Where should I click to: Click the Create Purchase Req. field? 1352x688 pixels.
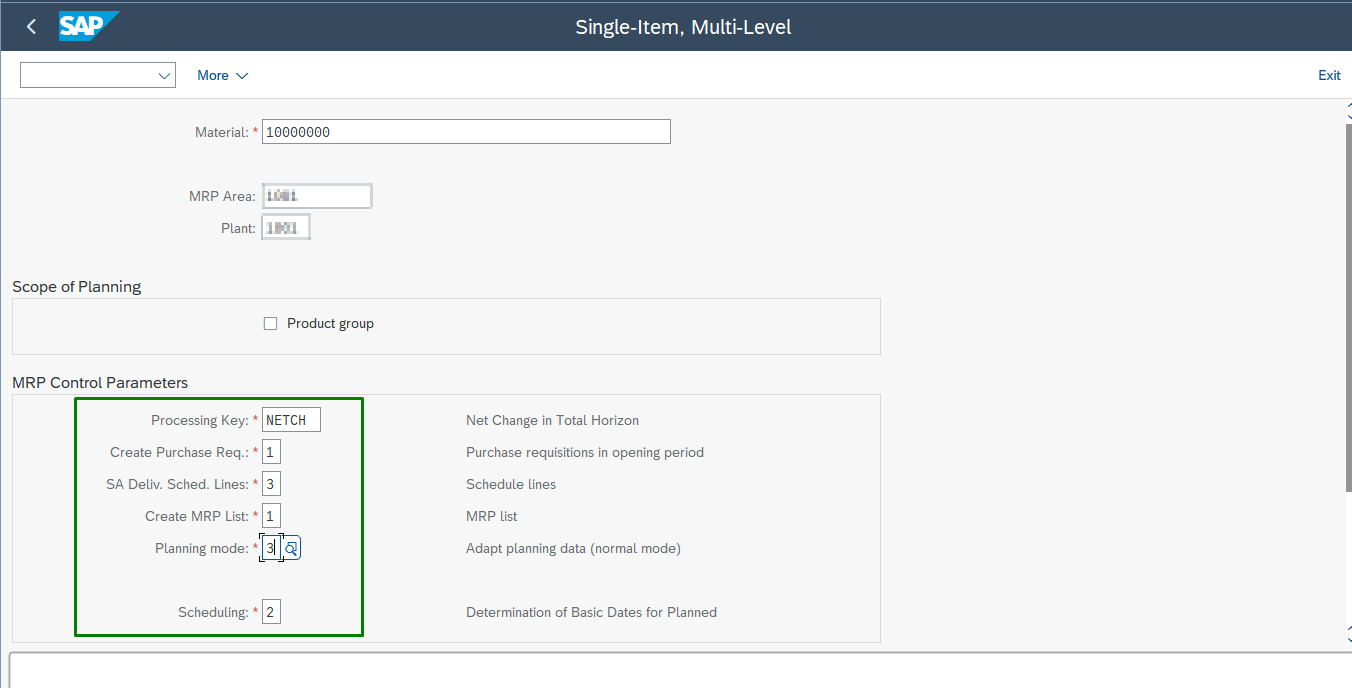pos(271,453)
